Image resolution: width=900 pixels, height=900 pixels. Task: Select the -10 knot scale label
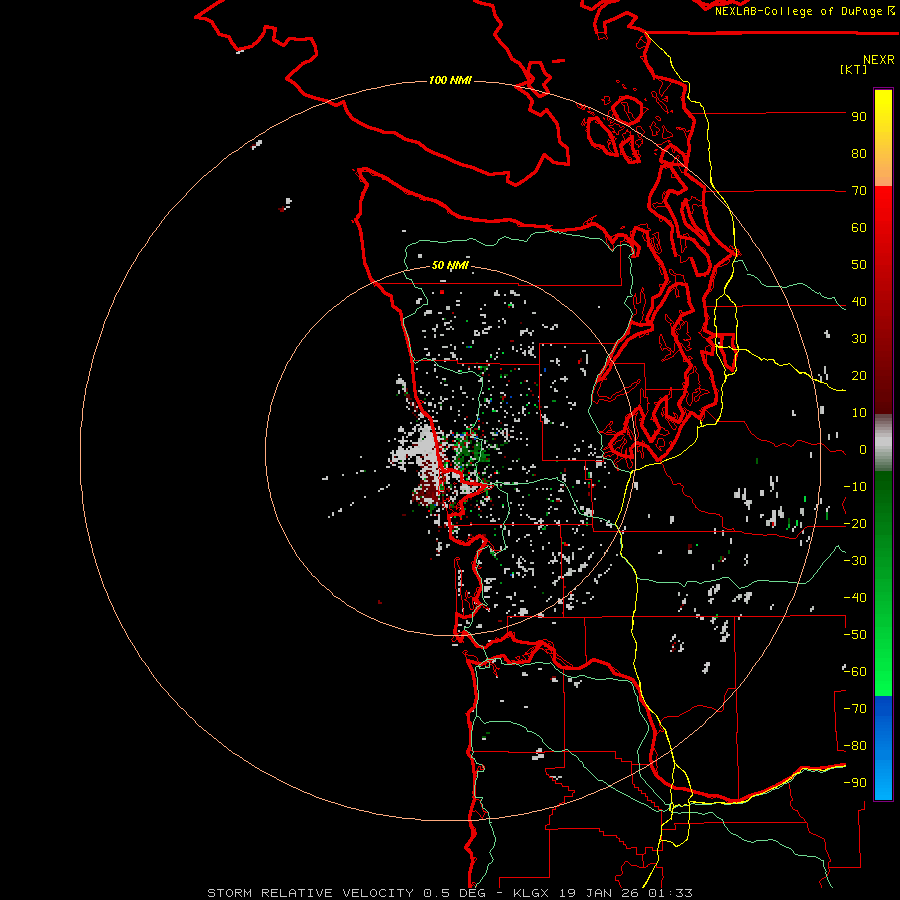855,487
